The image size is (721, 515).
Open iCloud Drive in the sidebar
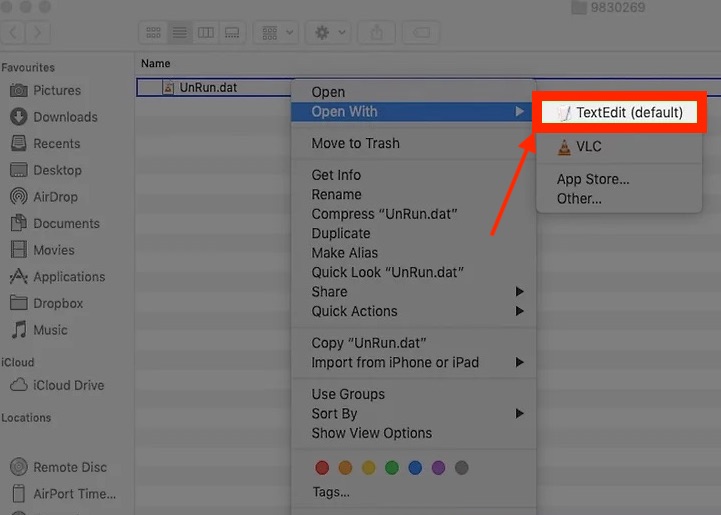click(57, 385)
